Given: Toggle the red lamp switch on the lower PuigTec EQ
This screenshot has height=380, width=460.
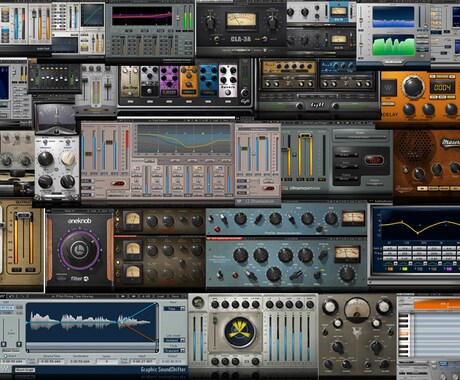Looking at the screenshot, I should [x=235, y=275].
